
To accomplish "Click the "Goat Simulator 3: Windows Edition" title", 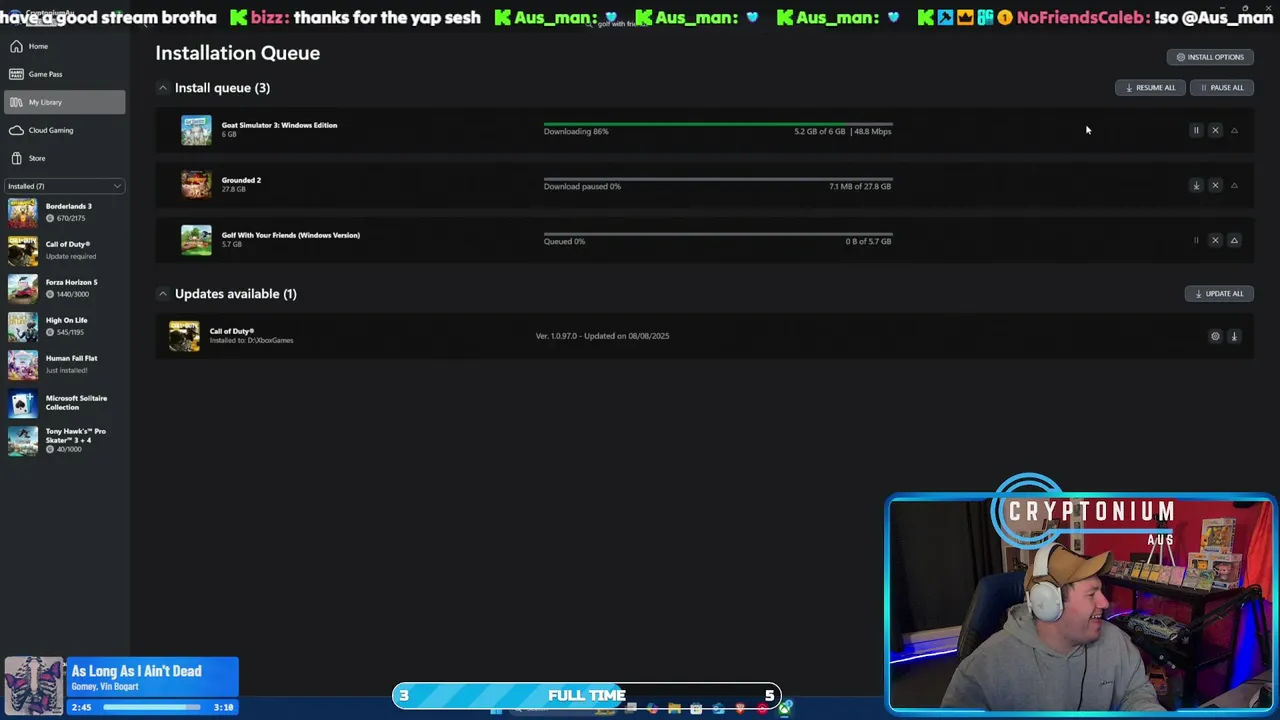I will click(x=279, y=125).
